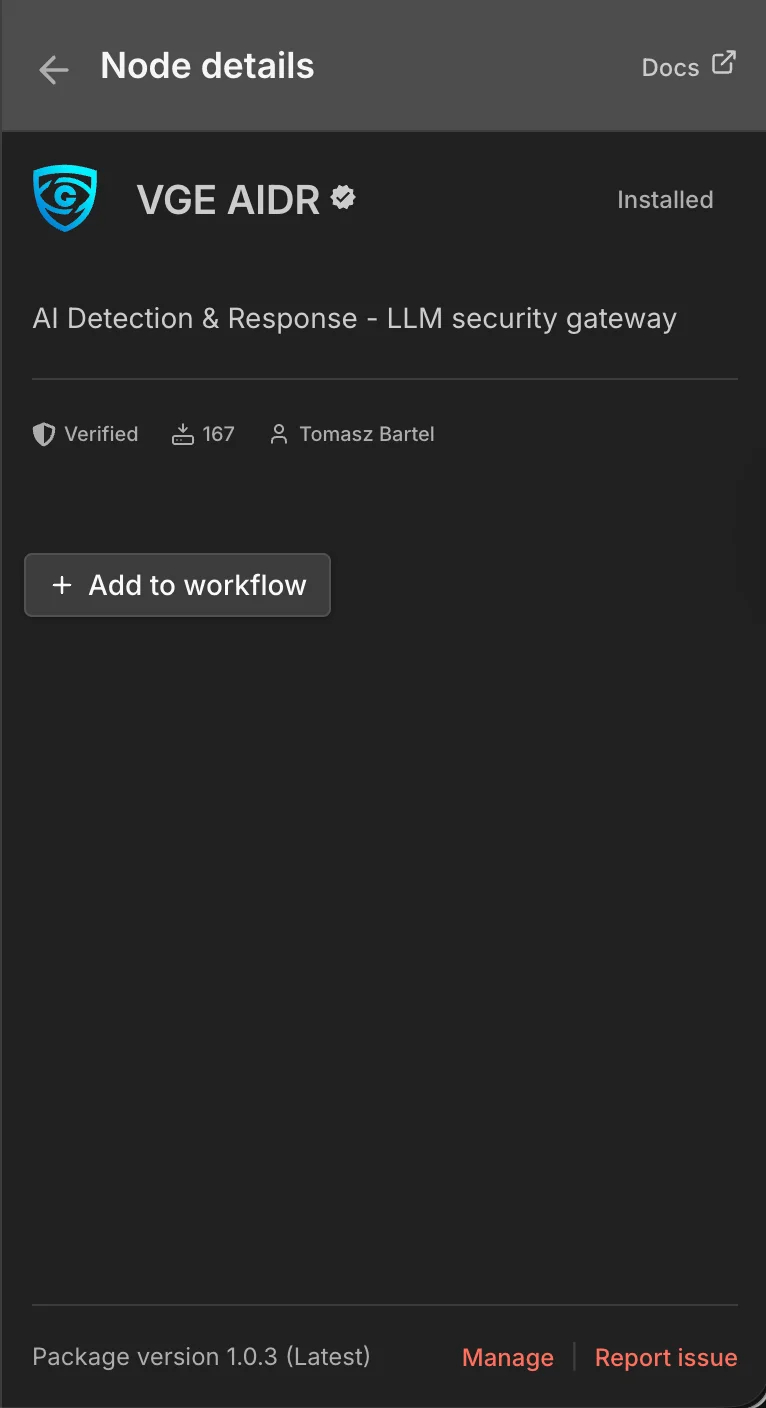Click the author name Tomasz Bartel
Image resolution: width=766 pixels, height=1408 pixels.
(x=366, y=434)
